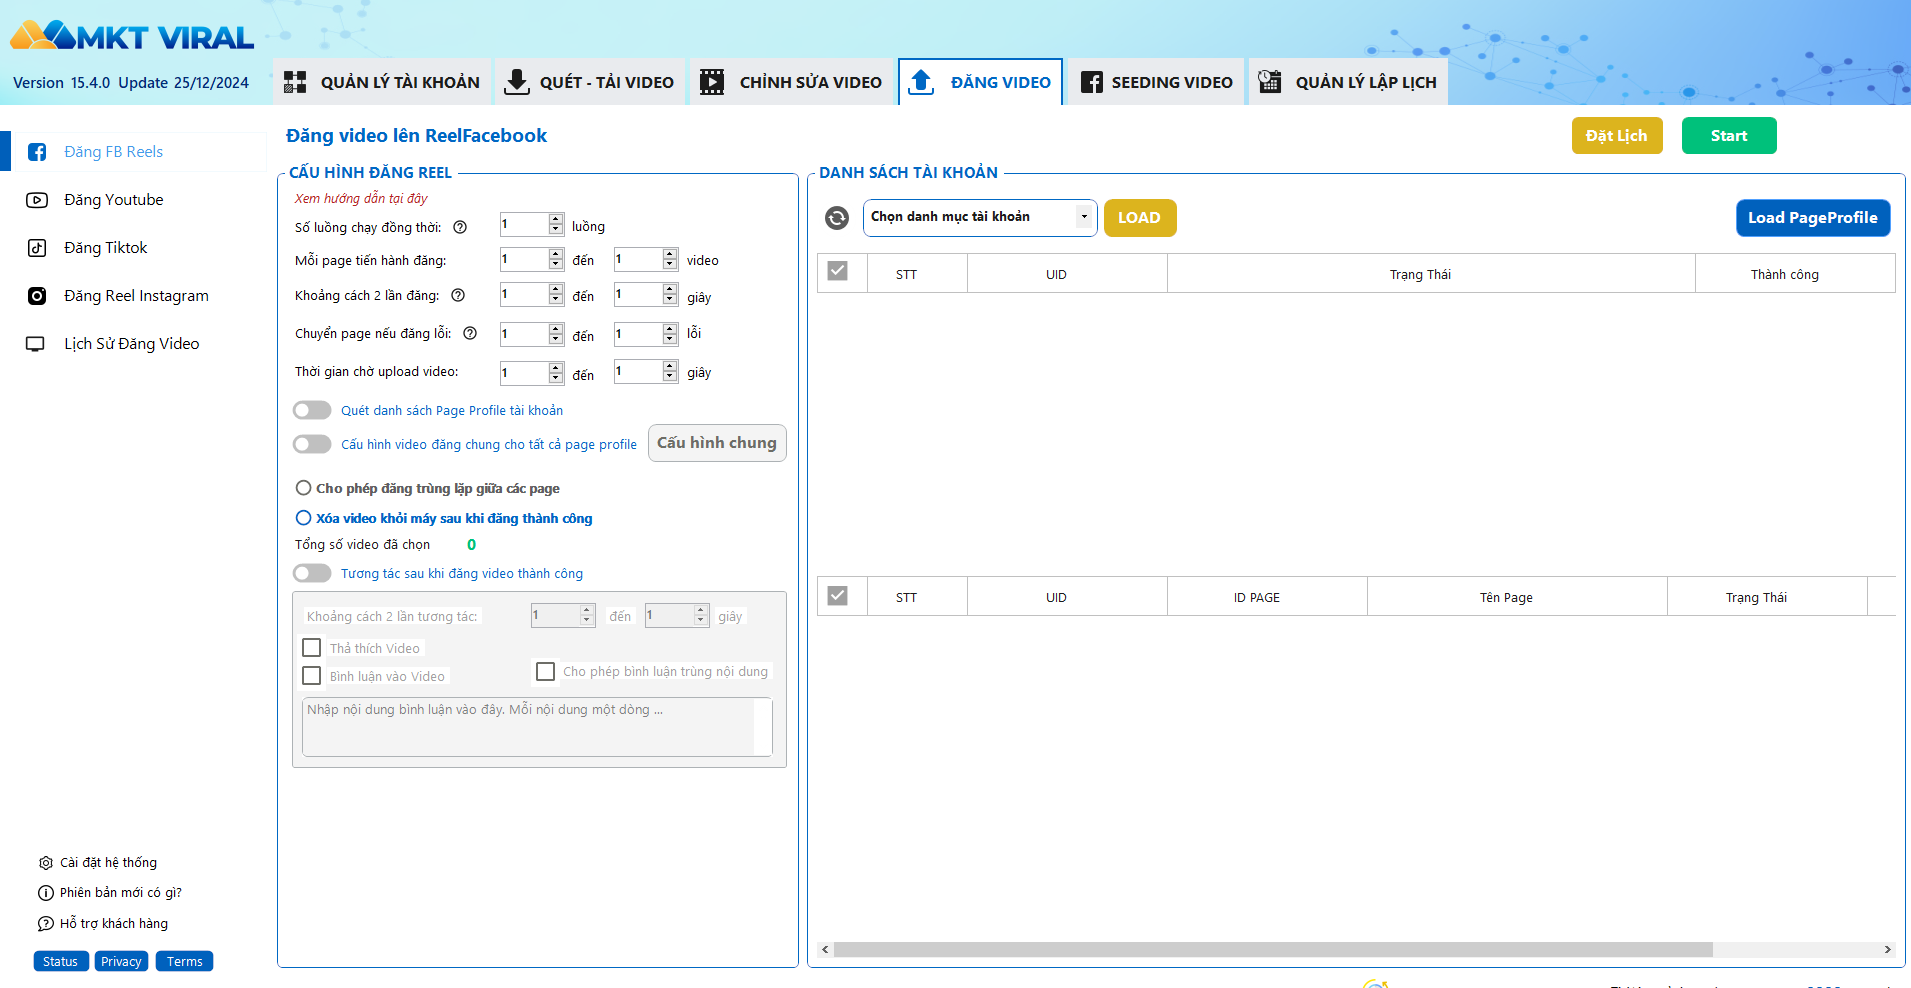Click the Tiktok icon in the sidebar
This screenshot has width=1911, height=988.
pos(37,248)
